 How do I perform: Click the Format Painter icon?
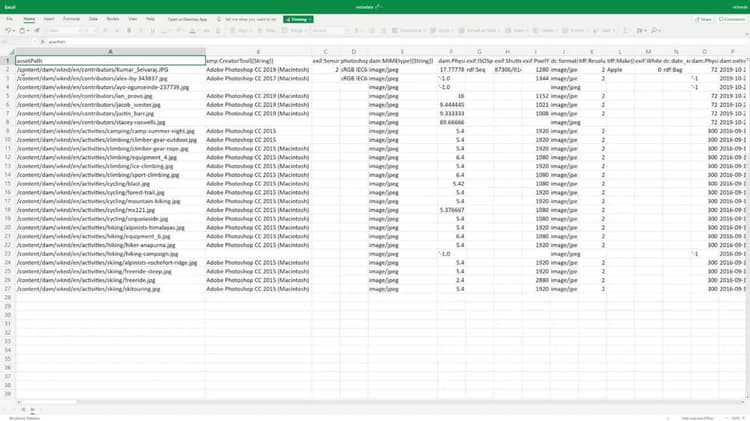(37, 31)
